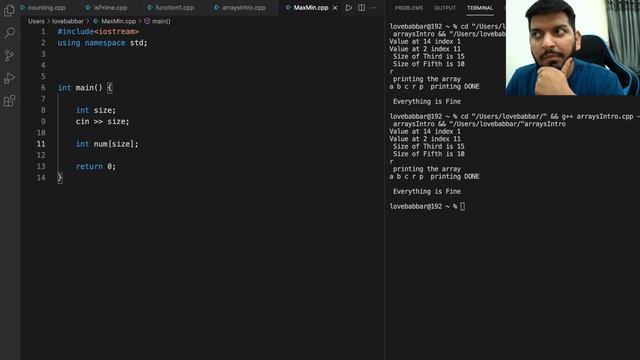Click the MaxMin.cpp breadcrumb segment
This screenshot has height=360, width=640.
(x=114, y=21)
